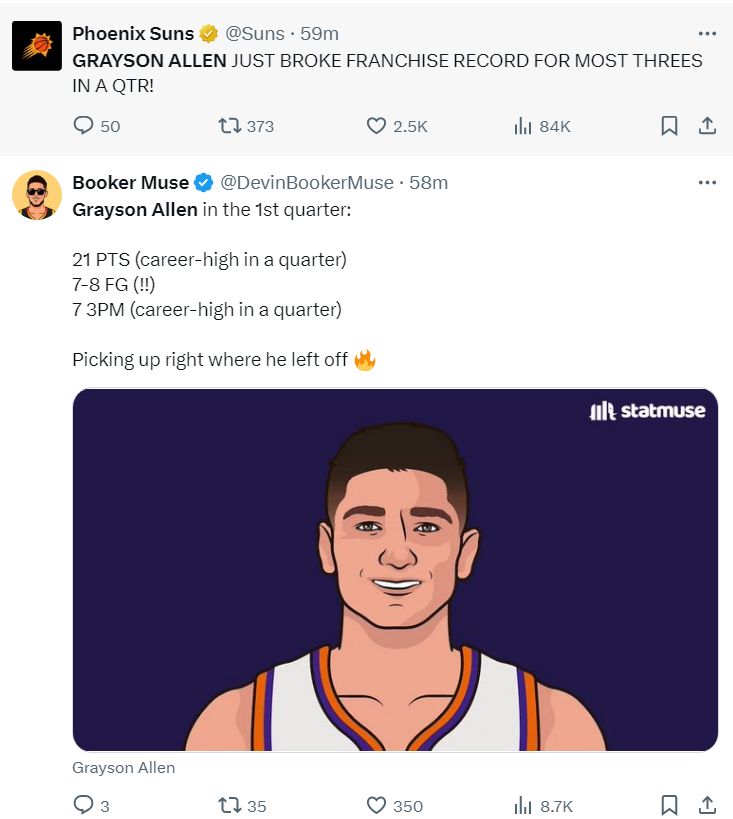Open more options for Phoenix Suns tweet
The image size is (733, 819).
[707, 33]
